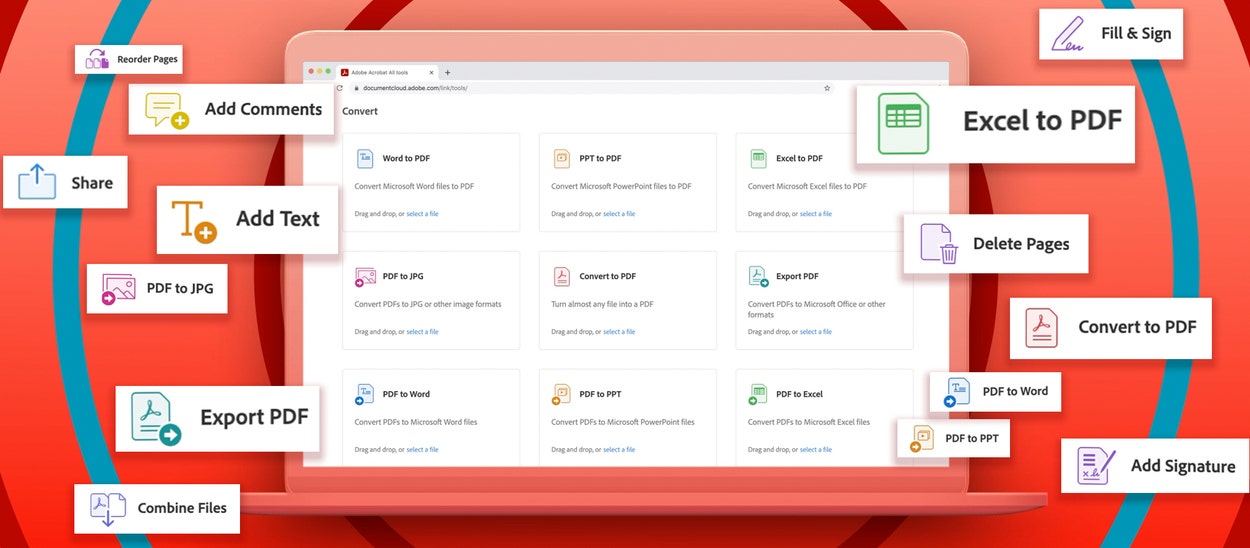Click 'select a file' in the Convert to PDF card
The width and height of the screenshot is (1250, 548).
pyautogui.click(x=619, y=332)
